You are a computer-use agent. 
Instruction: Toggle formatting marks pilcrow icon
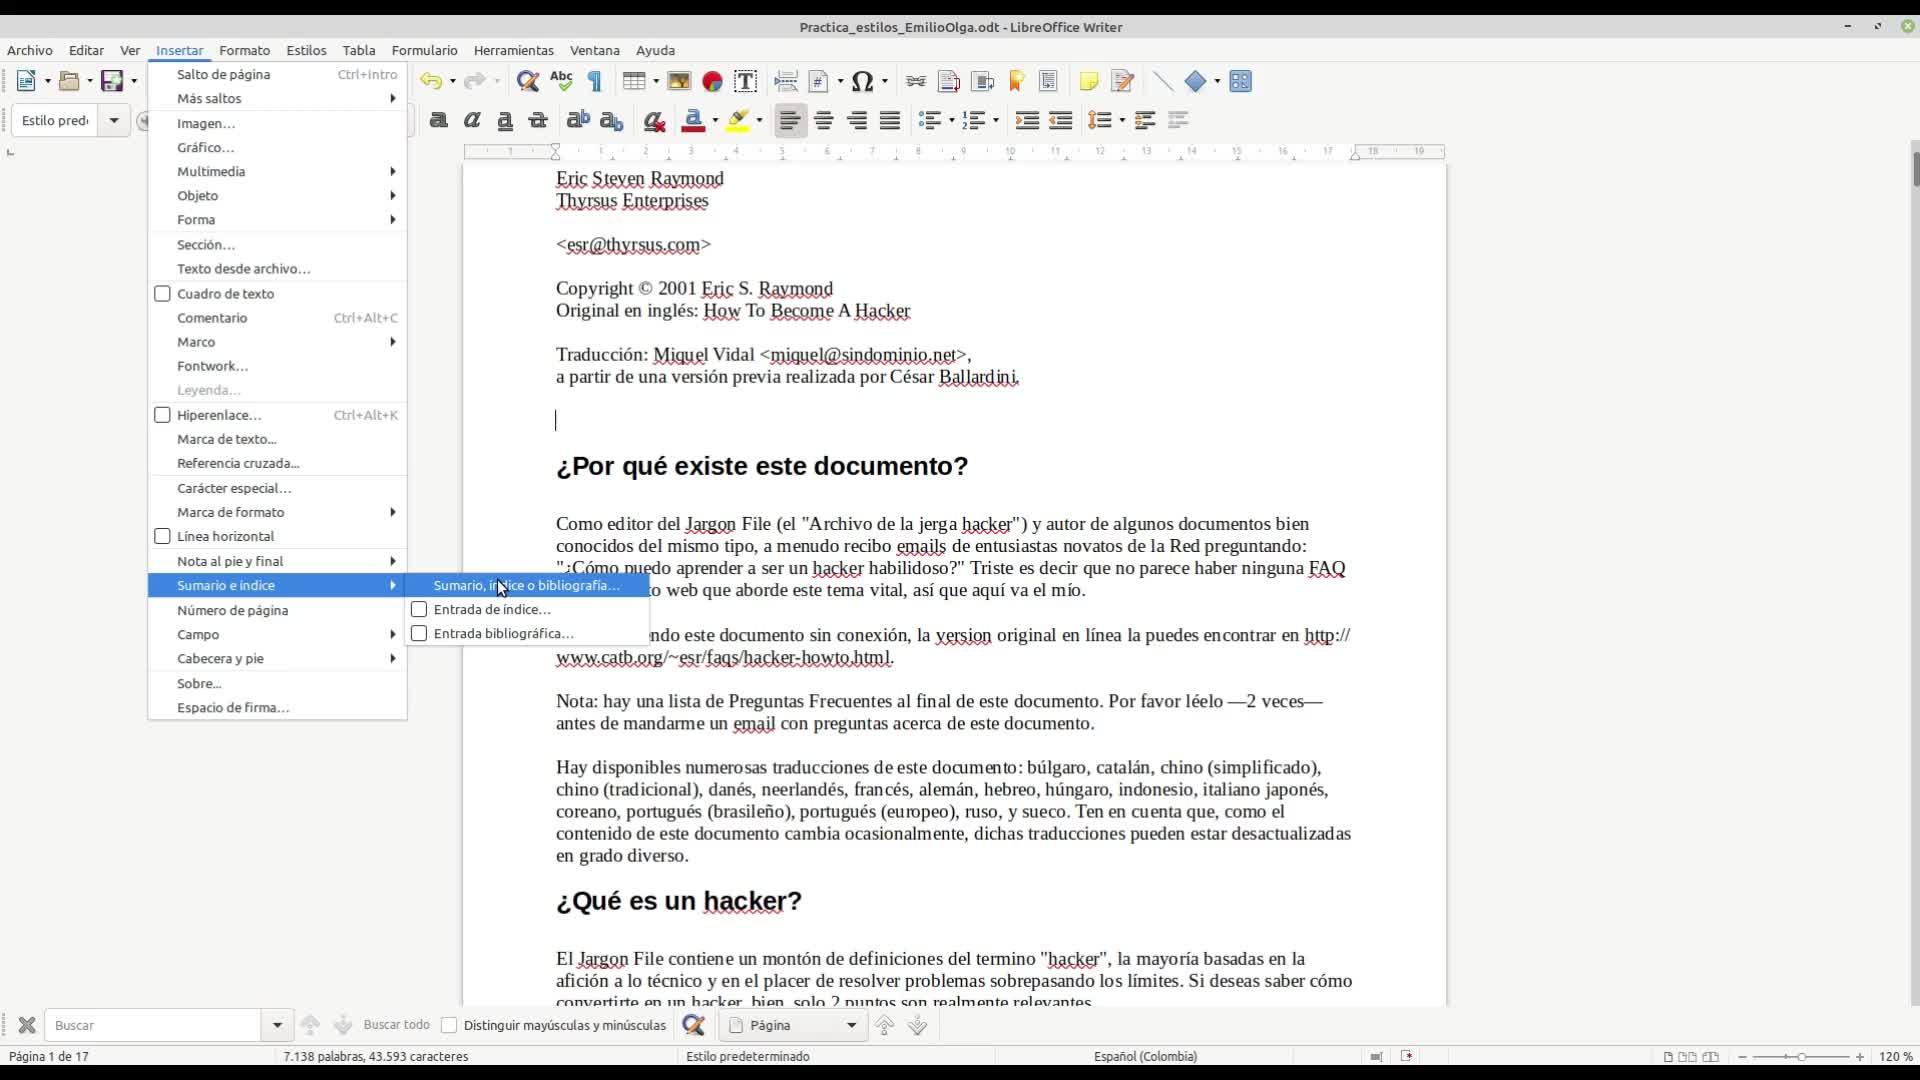pos(595,82)
